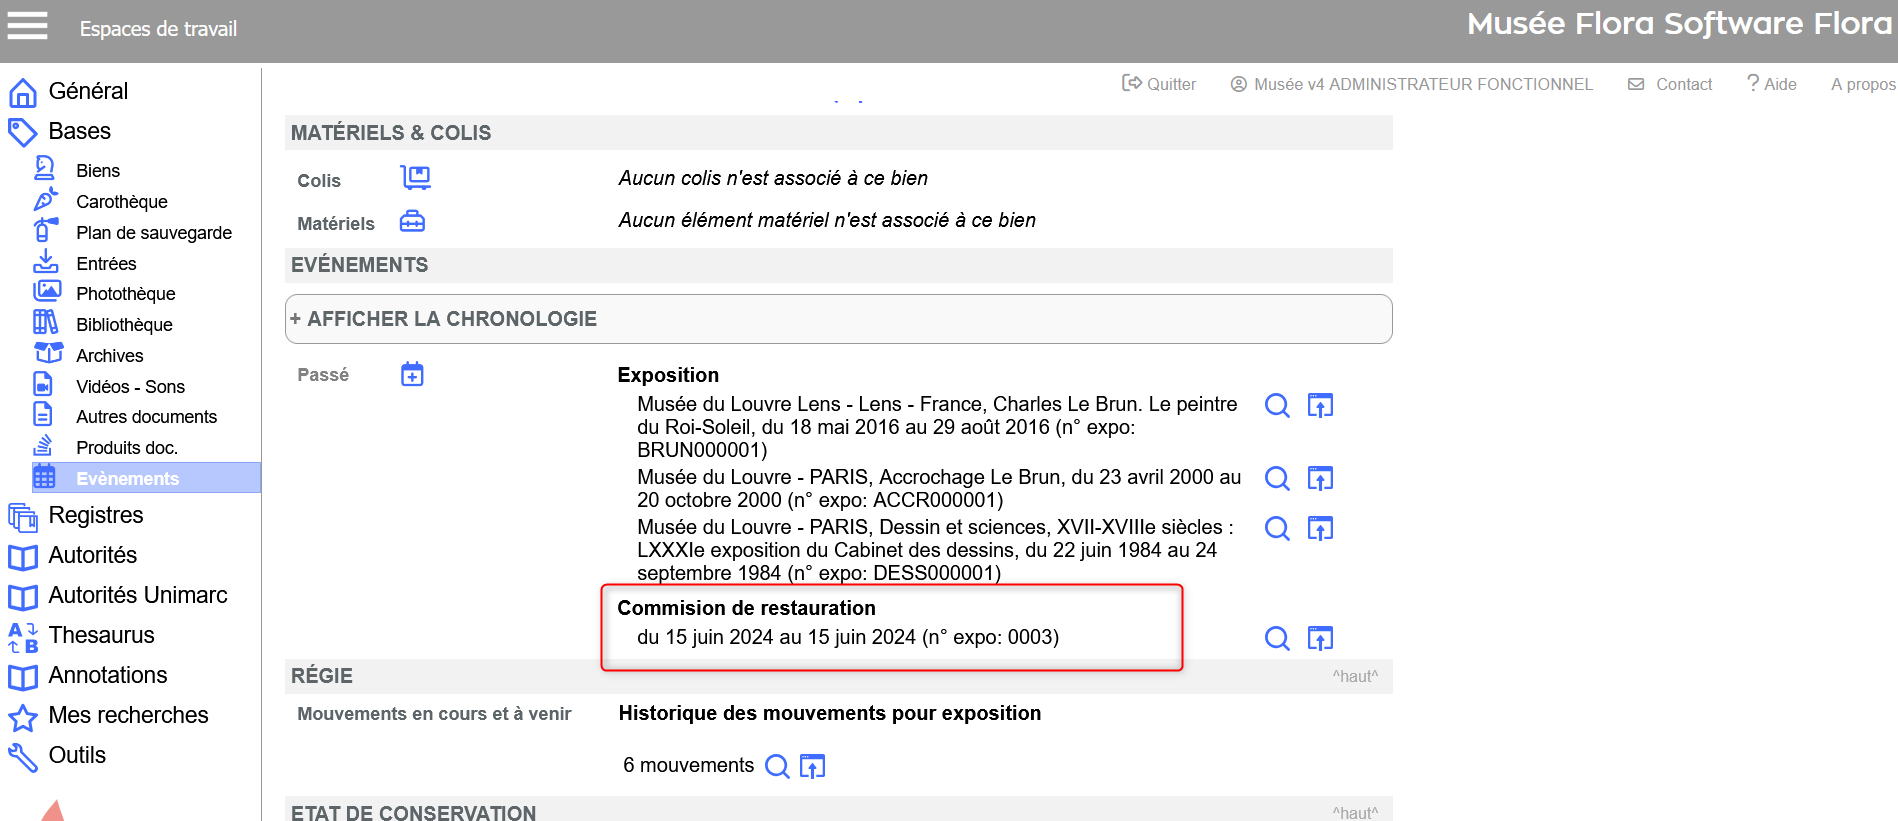1898x821 pixels.
Task: Click the Thesaurus A-B icon
Action: click(23, 637)
